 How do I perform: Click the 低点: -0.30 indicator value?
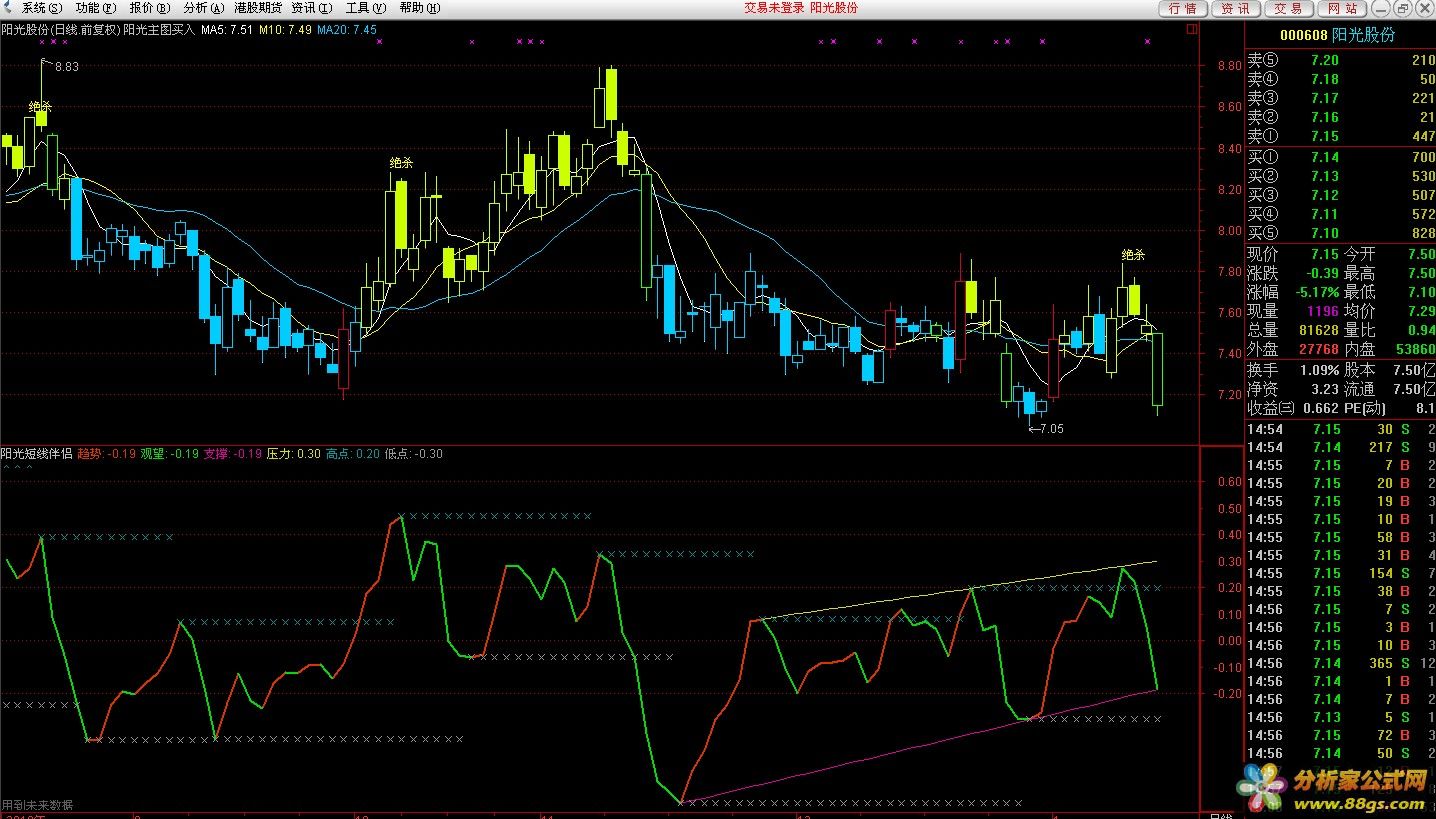pyautogui.click(x=414, y=454)
